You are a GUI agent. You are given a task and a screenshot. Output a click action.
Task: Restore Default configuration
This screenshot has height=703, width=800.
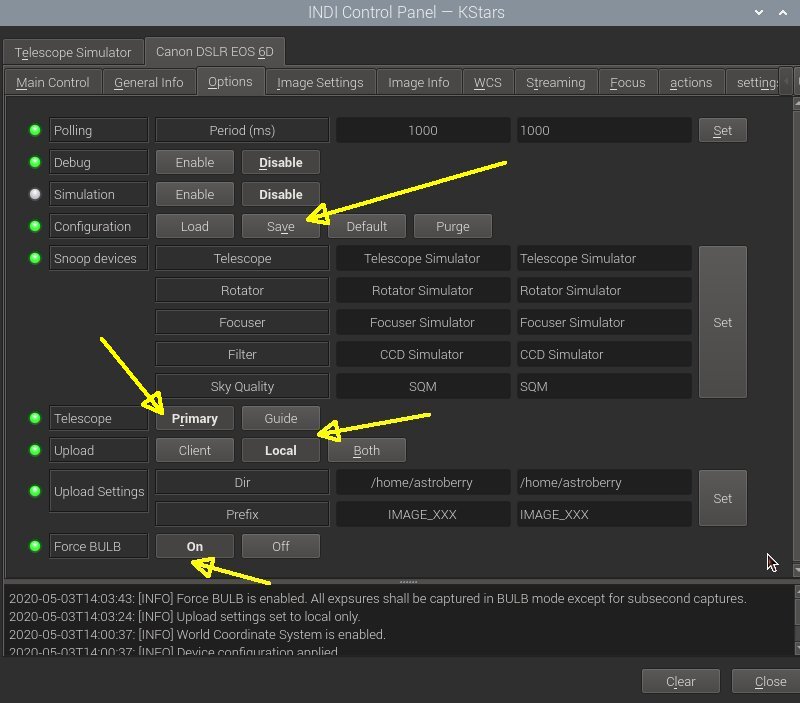[x=367, y=227]
